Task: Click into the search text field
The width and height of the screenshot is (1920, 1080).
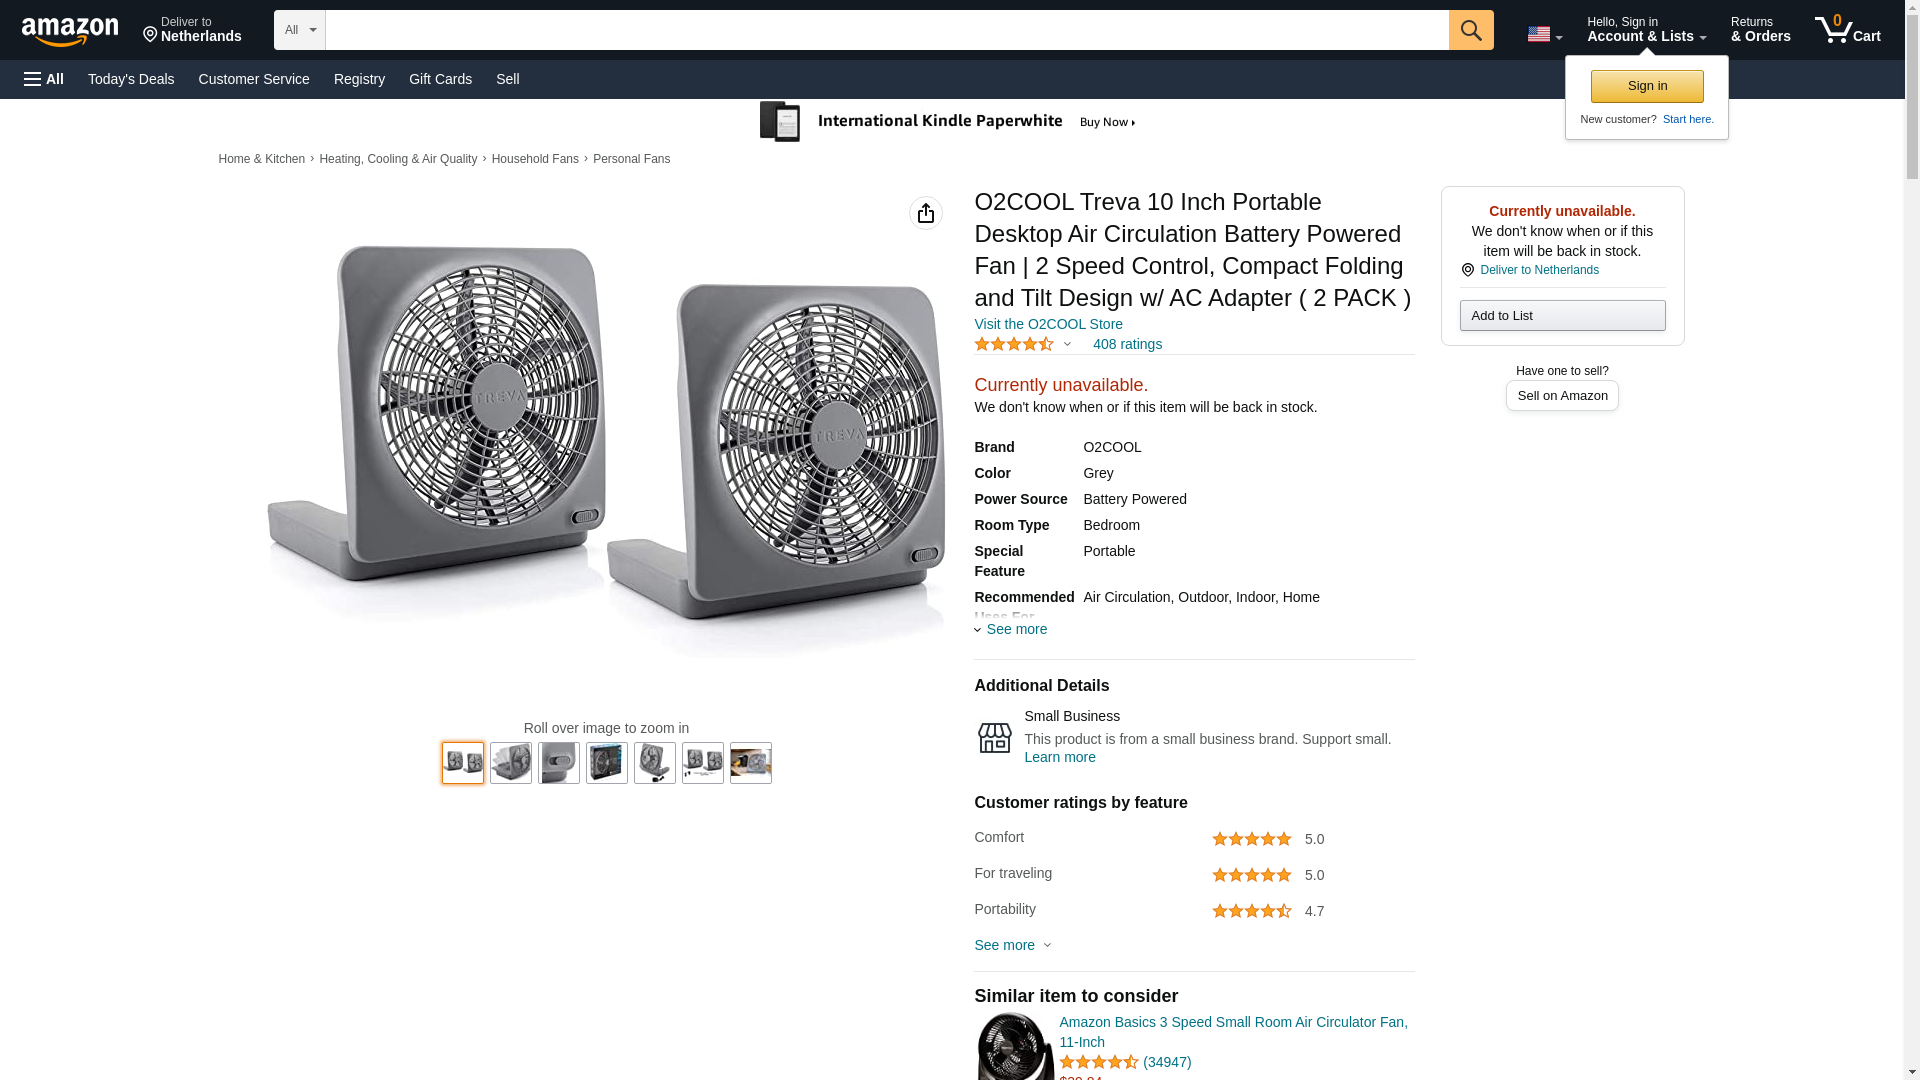Action: 886,30
